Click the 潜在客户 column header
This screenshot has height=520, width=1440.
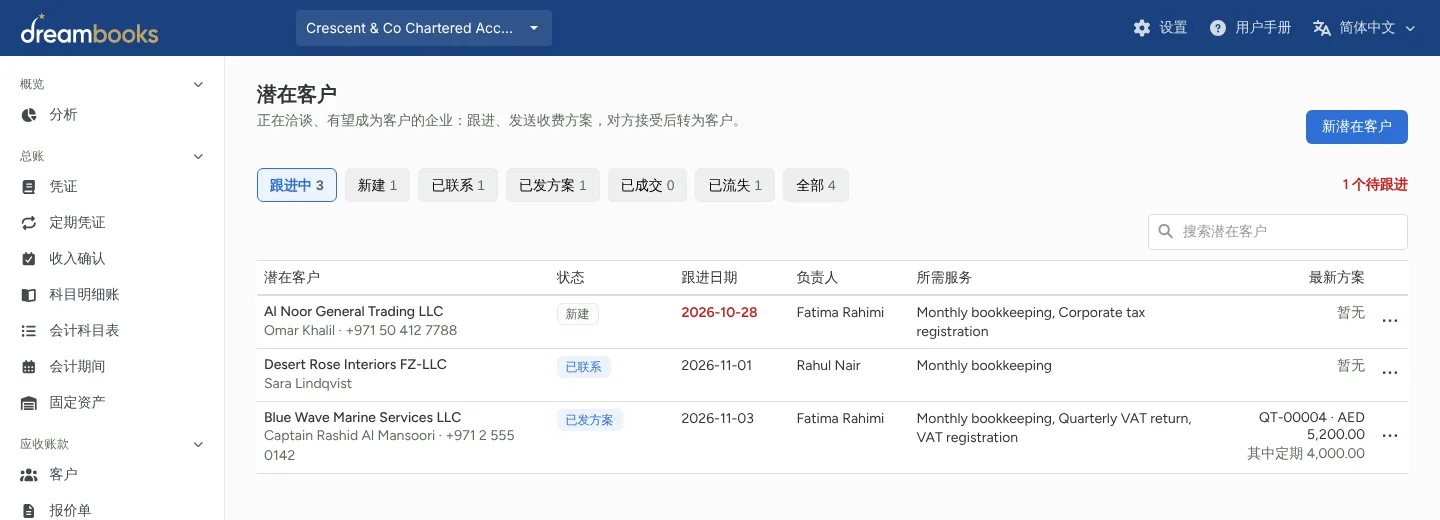(x=292, y=277)
